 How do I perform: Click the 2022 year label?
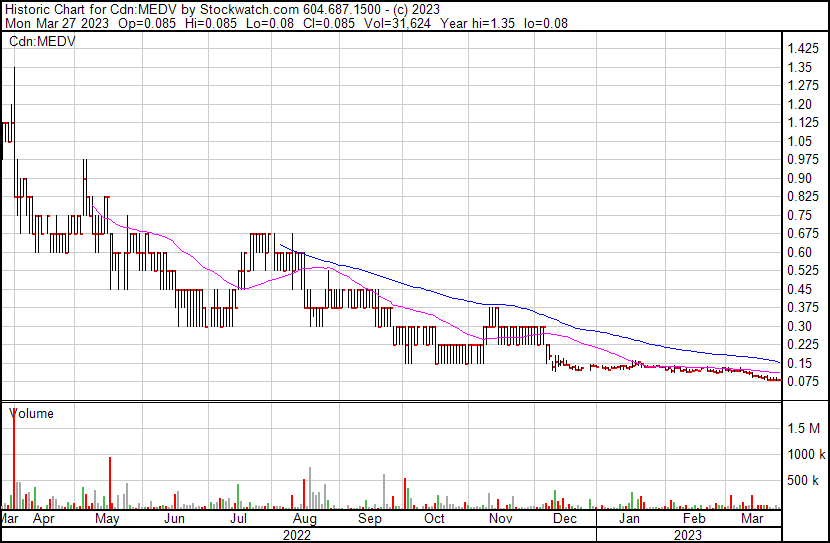tap(297, 534)
